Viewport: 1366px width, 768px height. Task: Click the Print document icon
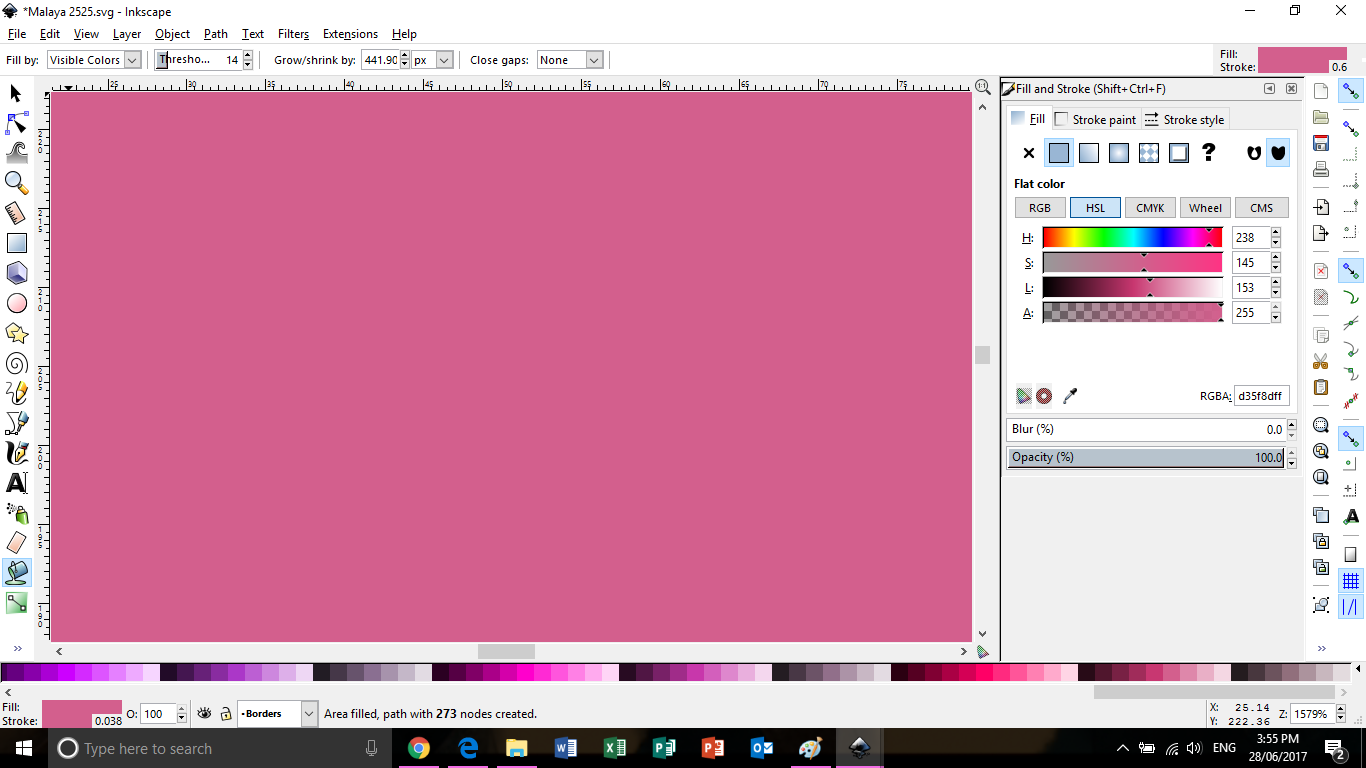[1321, 169]
